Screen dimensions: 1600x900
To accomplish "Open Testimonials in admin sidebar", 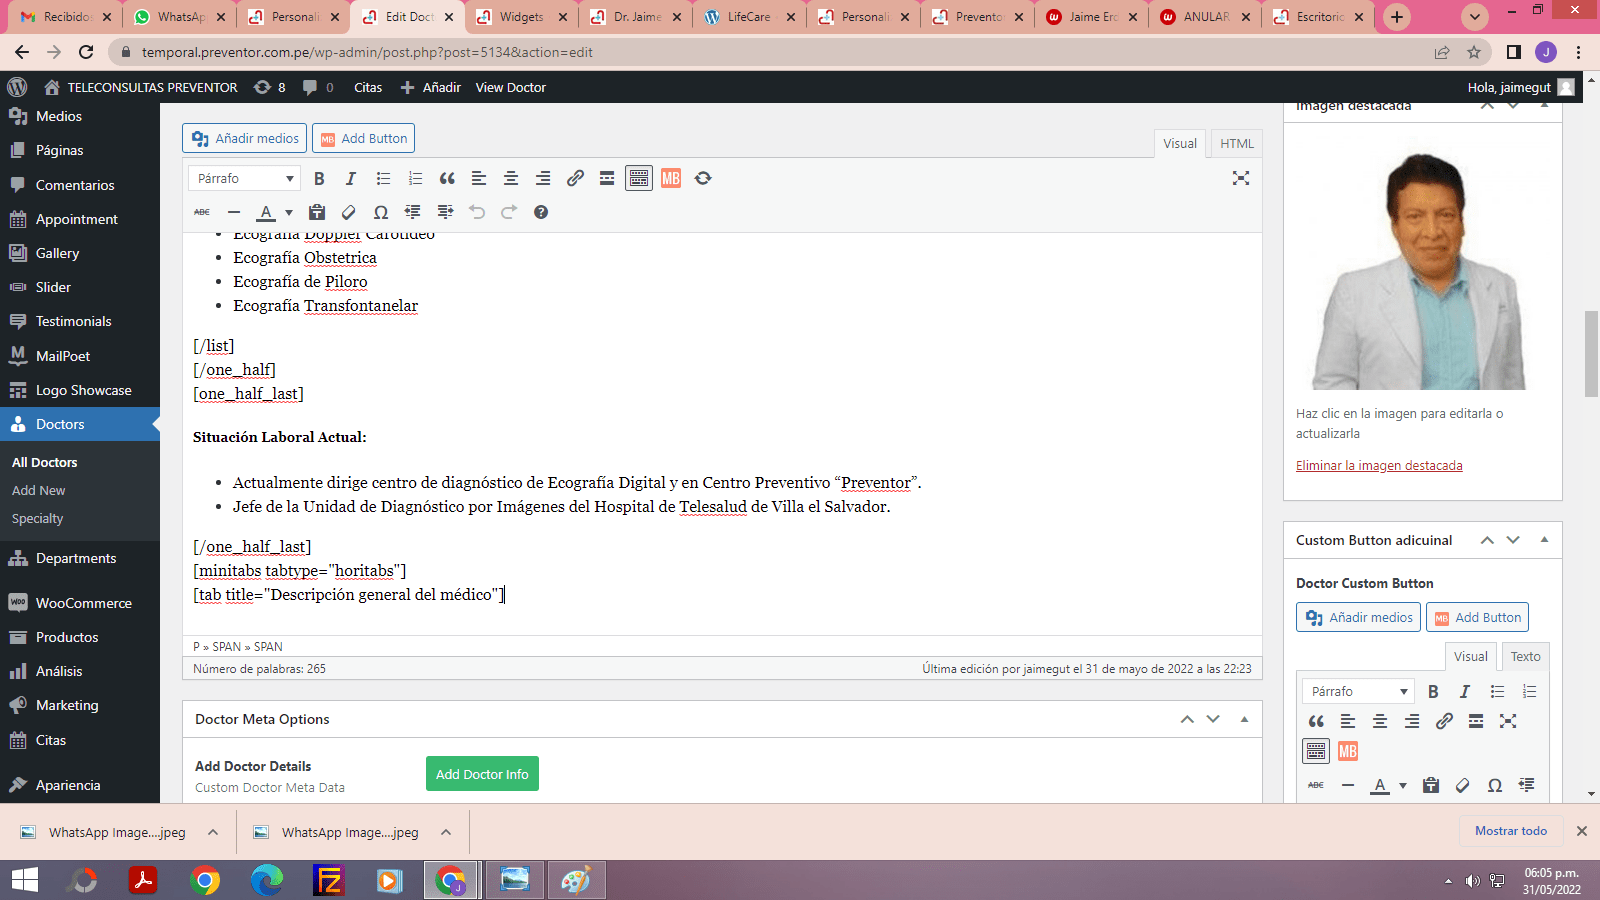I will click(80, 321).
